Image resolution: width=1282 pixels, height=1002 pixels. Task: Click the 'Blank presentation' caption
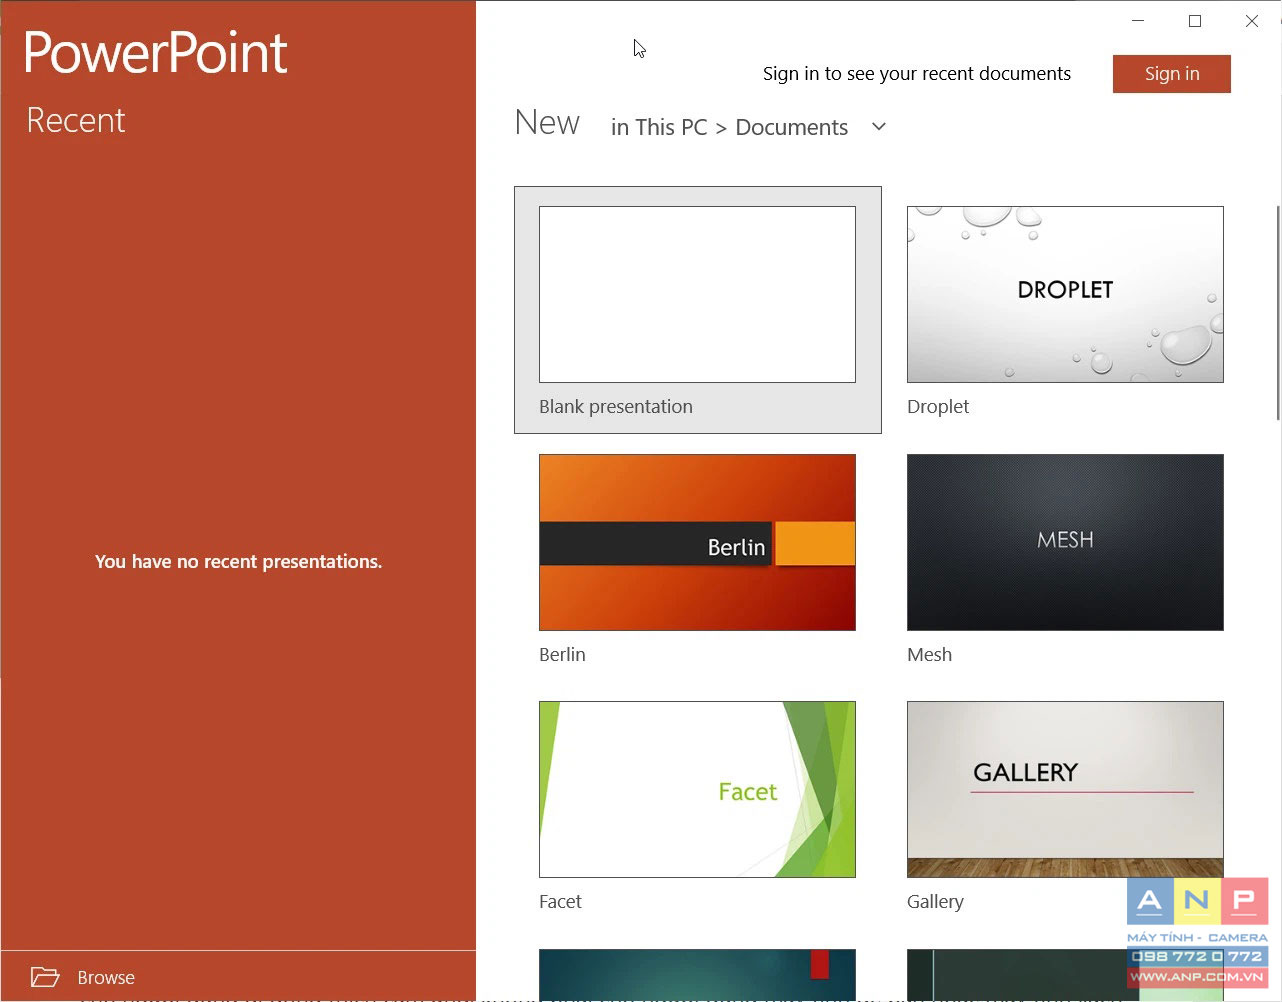tap(616, 407)
